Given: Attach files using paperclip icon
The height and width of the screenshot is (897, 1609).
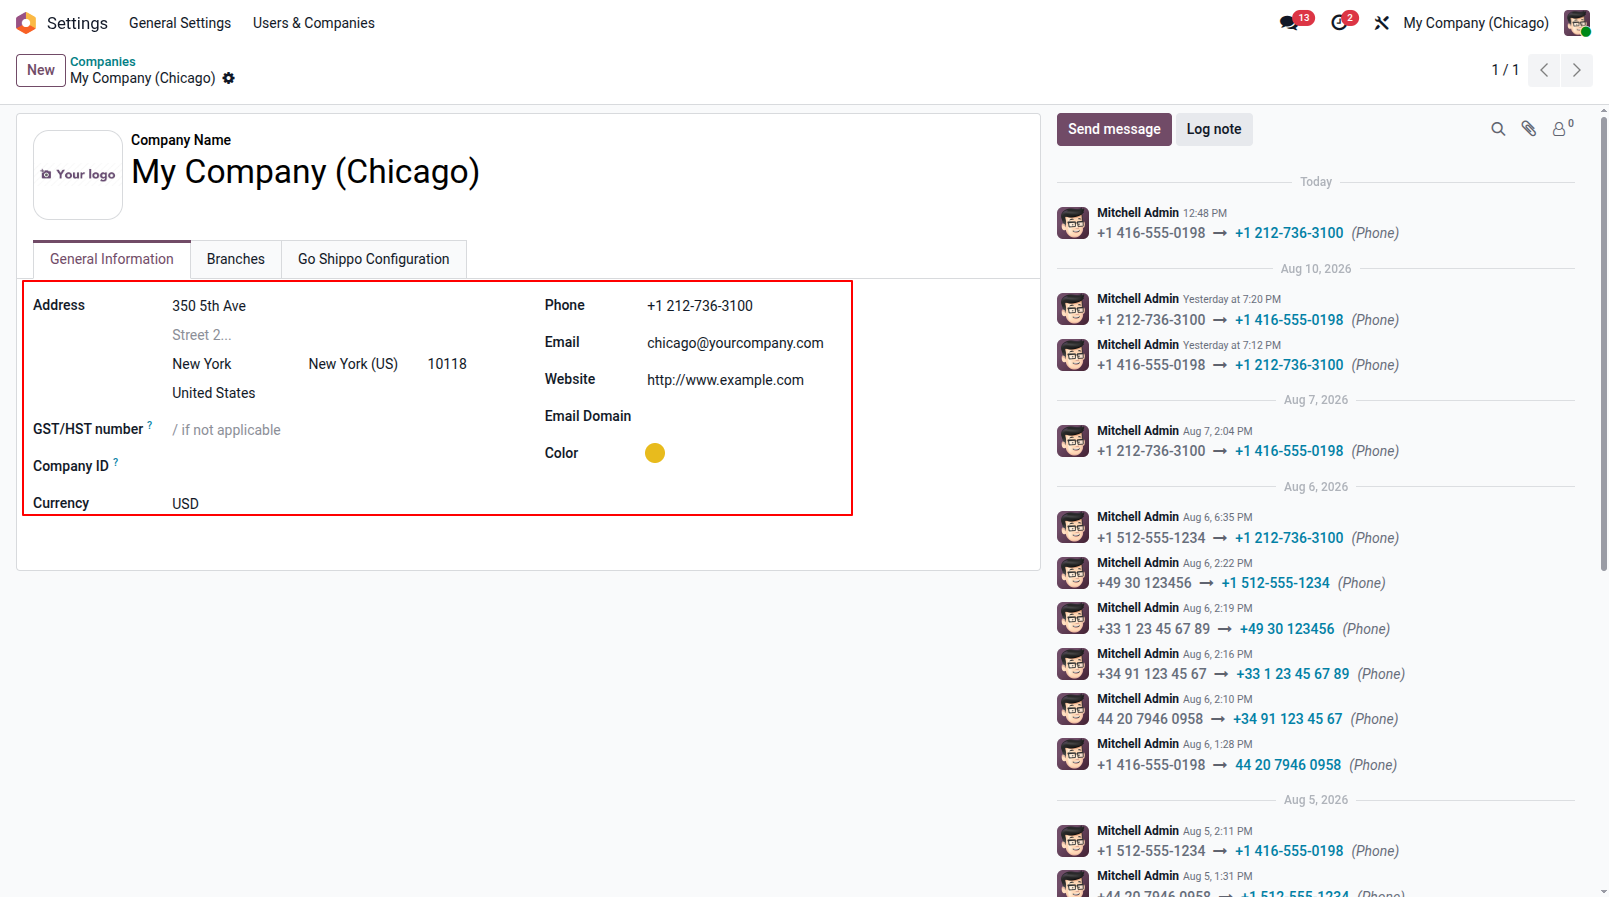Looking at the screenshot, I should [x=1529, y=129].
